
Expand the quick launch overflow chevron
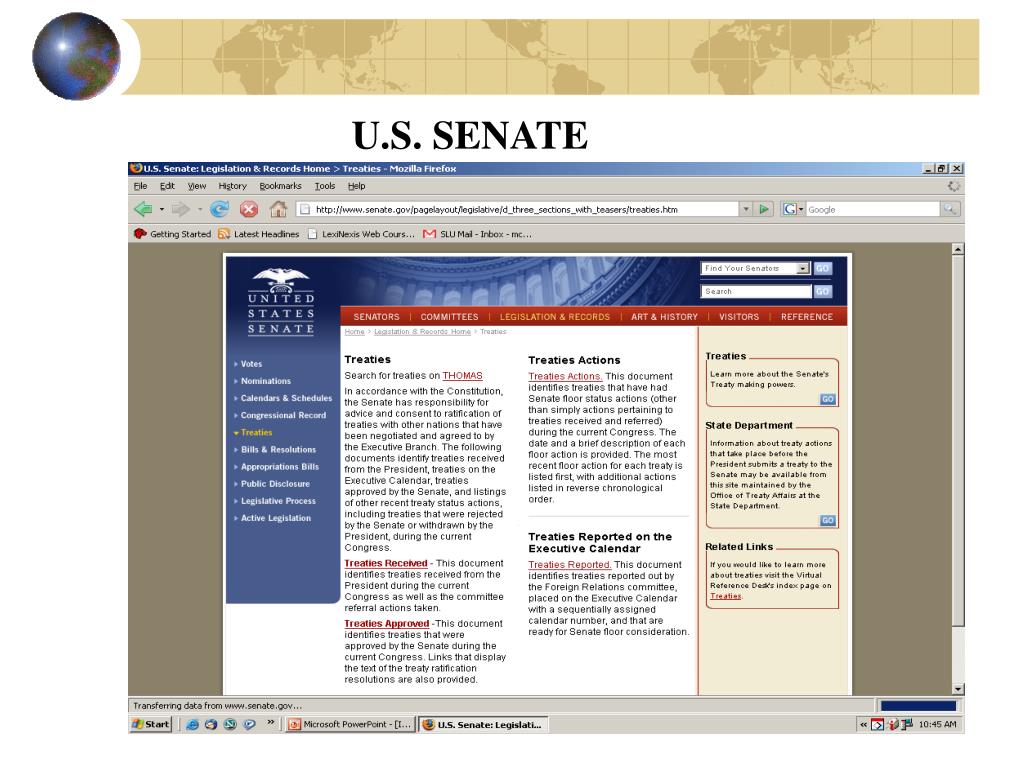(x=271, y=723)
